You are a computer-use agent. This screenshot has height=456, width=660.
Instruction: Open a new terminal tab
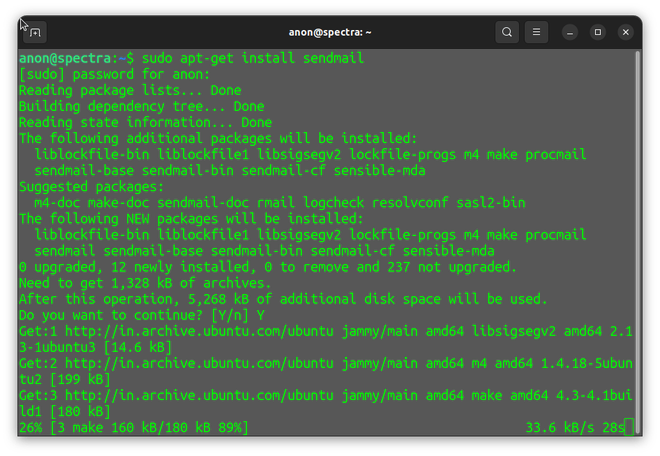(35, 32)
